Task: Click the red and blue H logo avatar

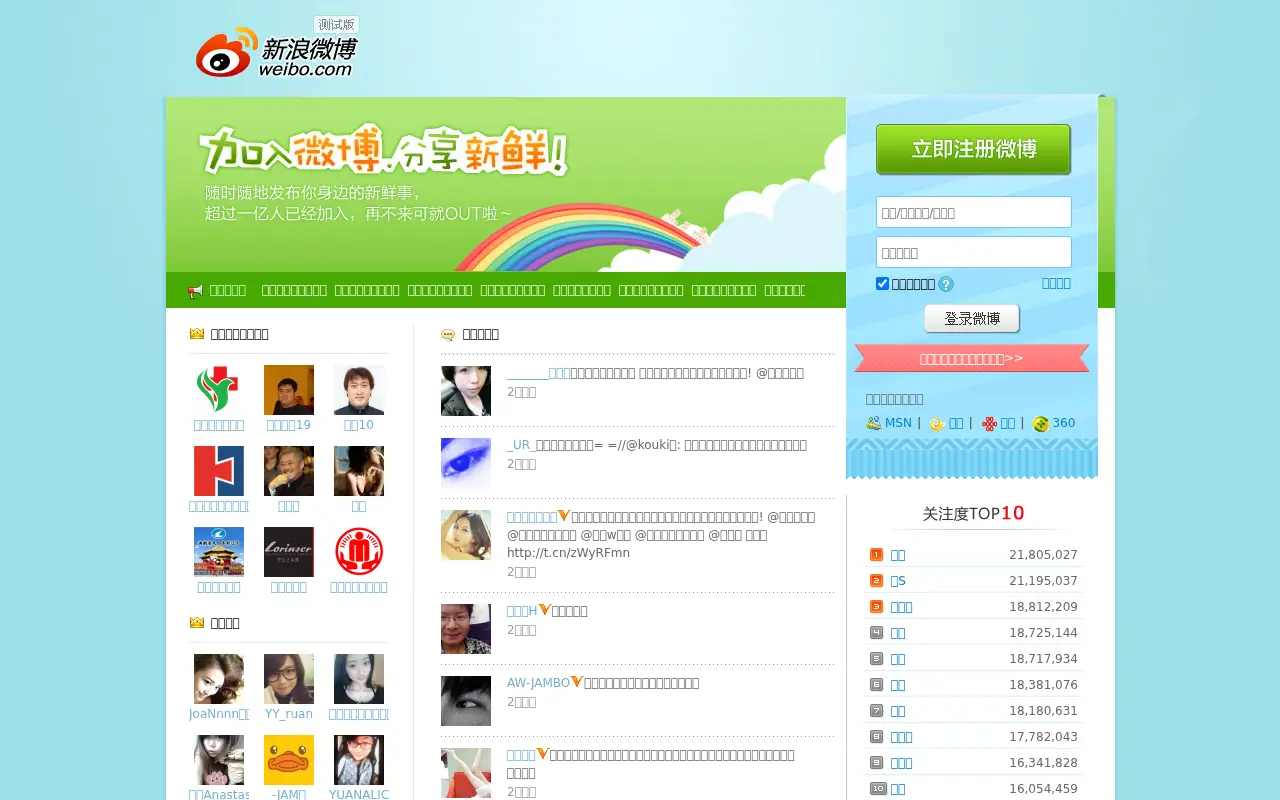Action: 219,471
